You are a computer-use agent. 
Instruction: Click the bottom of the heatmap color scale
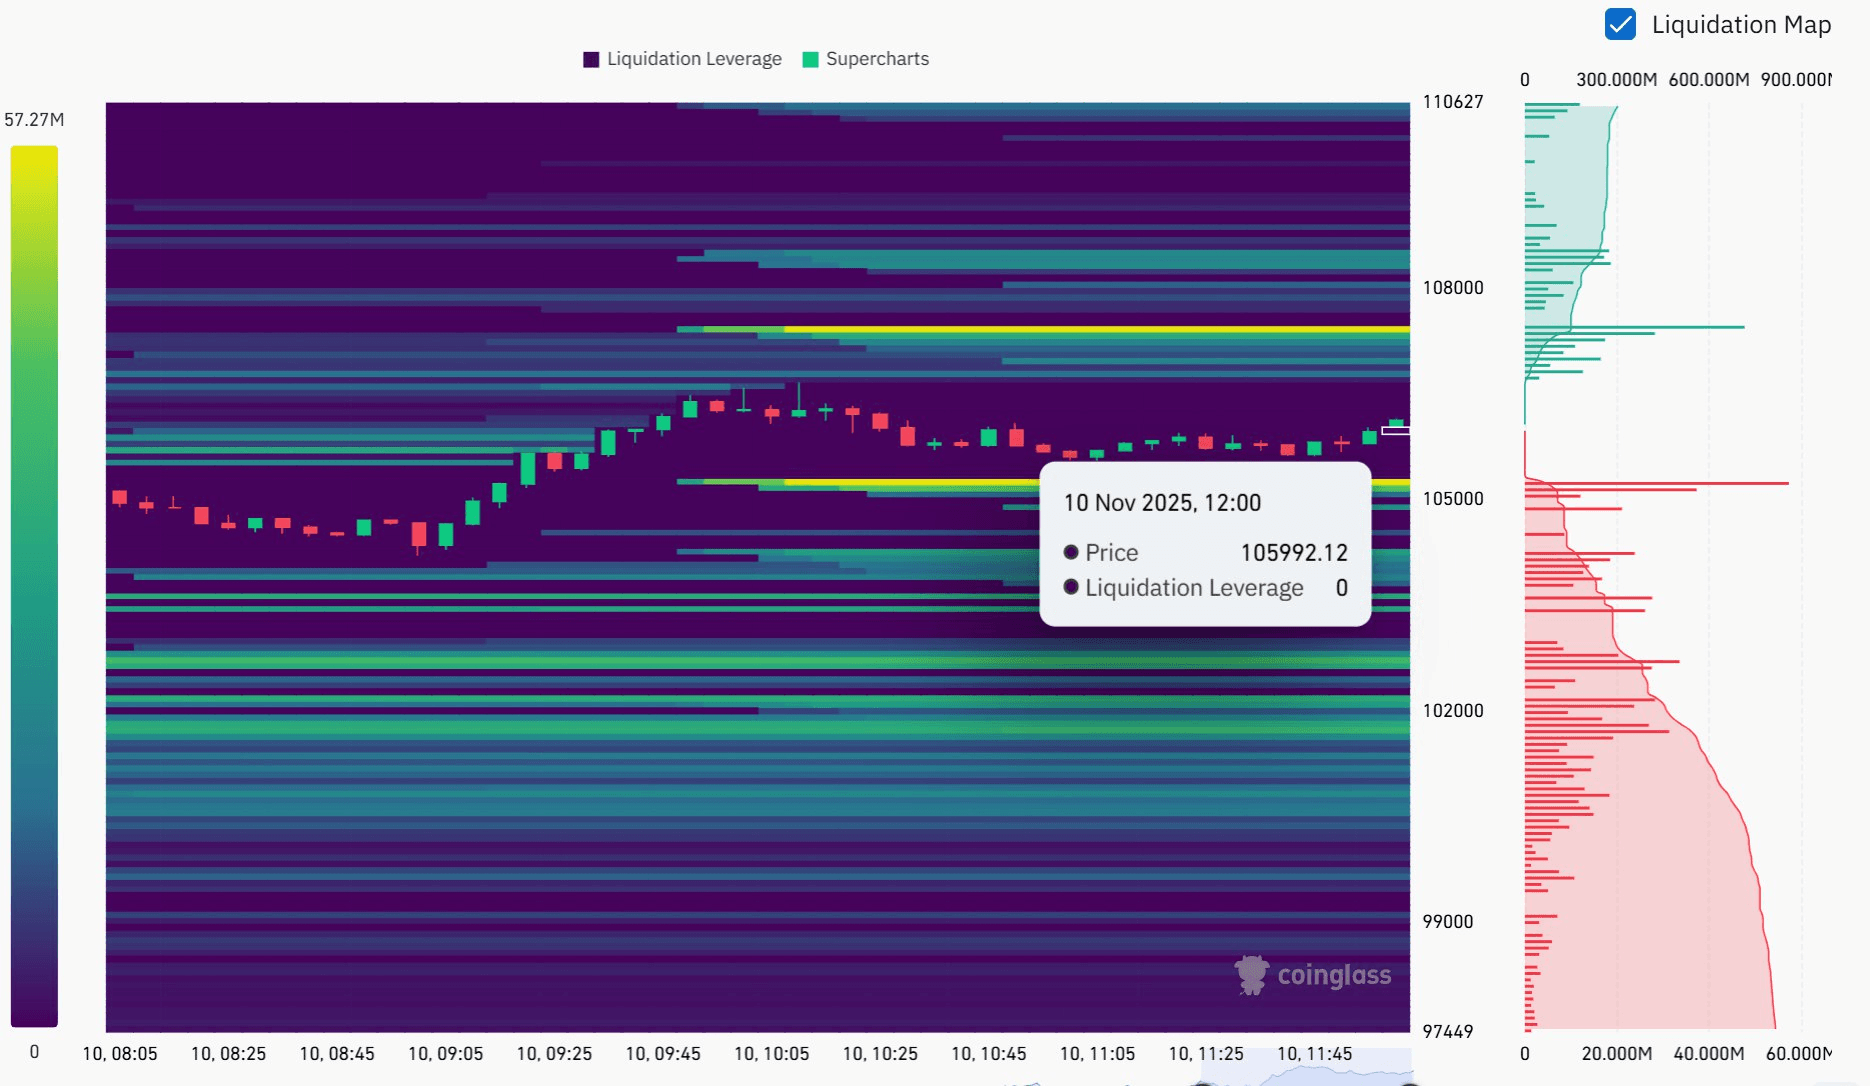tap(34, 1018)
